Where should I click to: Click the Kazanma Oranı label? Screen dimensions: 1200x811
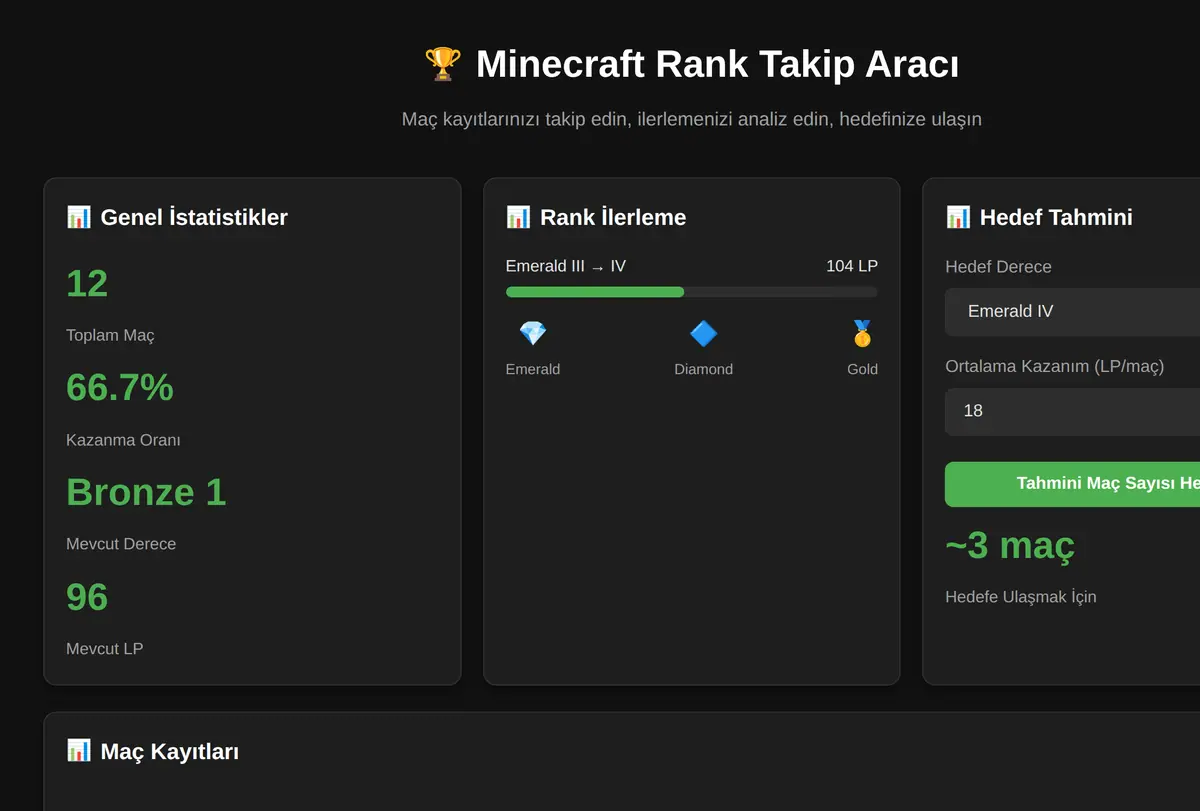[x=123, y=440]
